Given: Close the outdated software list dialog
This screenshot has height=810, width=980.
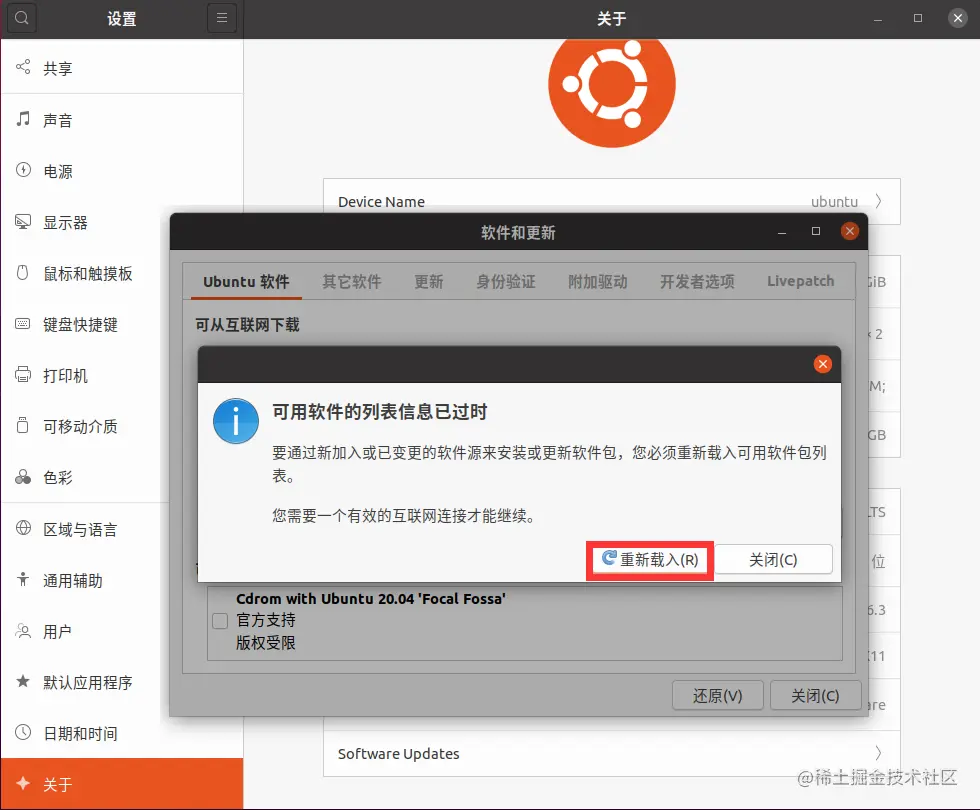Looking at the screenshot, I should pyautogui.click(x=822, y=364).
